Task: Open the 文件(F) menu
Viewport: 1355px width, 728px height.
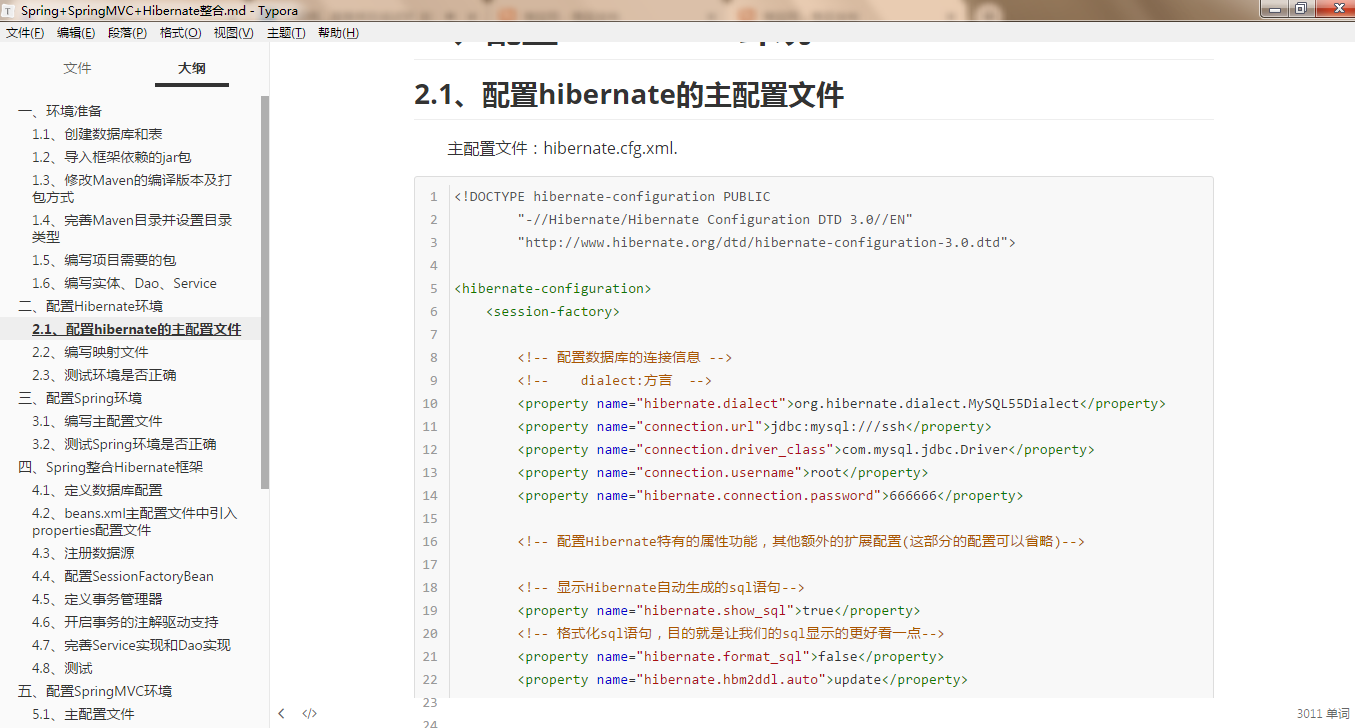Action: 25,33
